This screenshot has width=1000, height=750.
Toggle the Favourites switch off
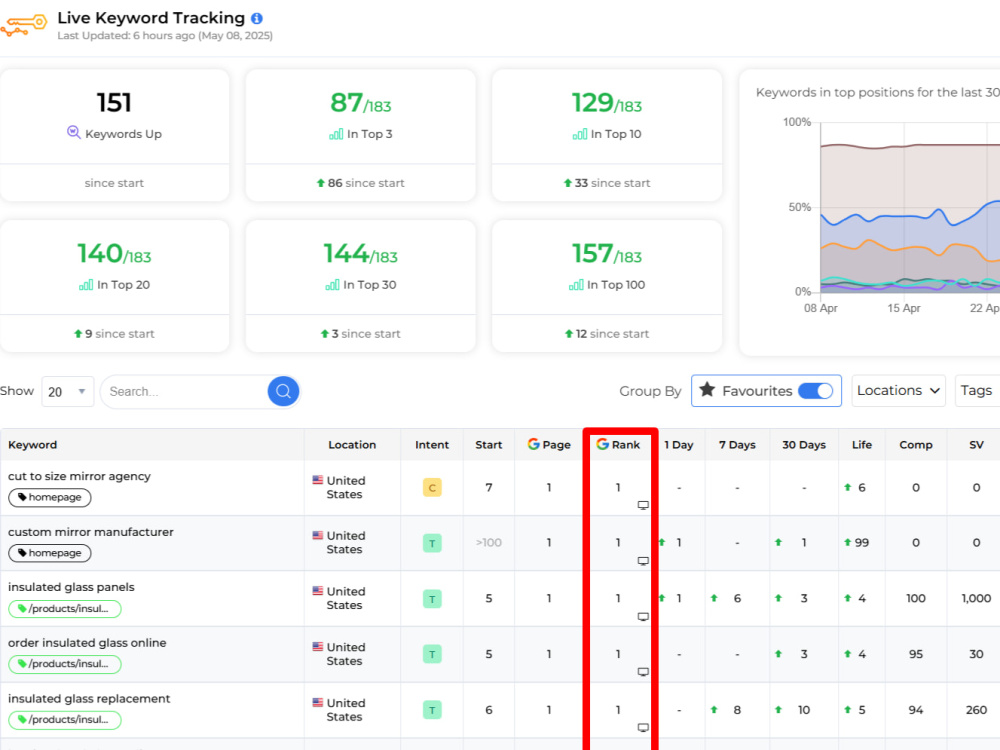[x=816, y=390]
